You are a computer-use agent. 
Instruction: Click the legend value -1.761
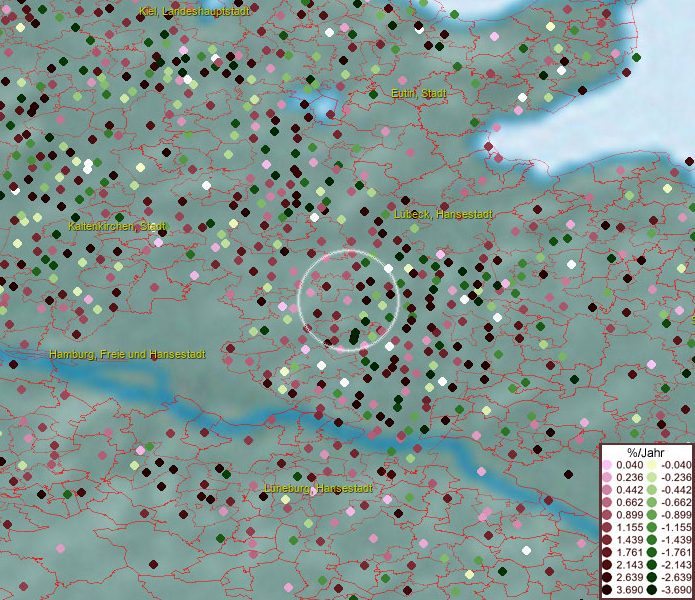coord(676,553)
